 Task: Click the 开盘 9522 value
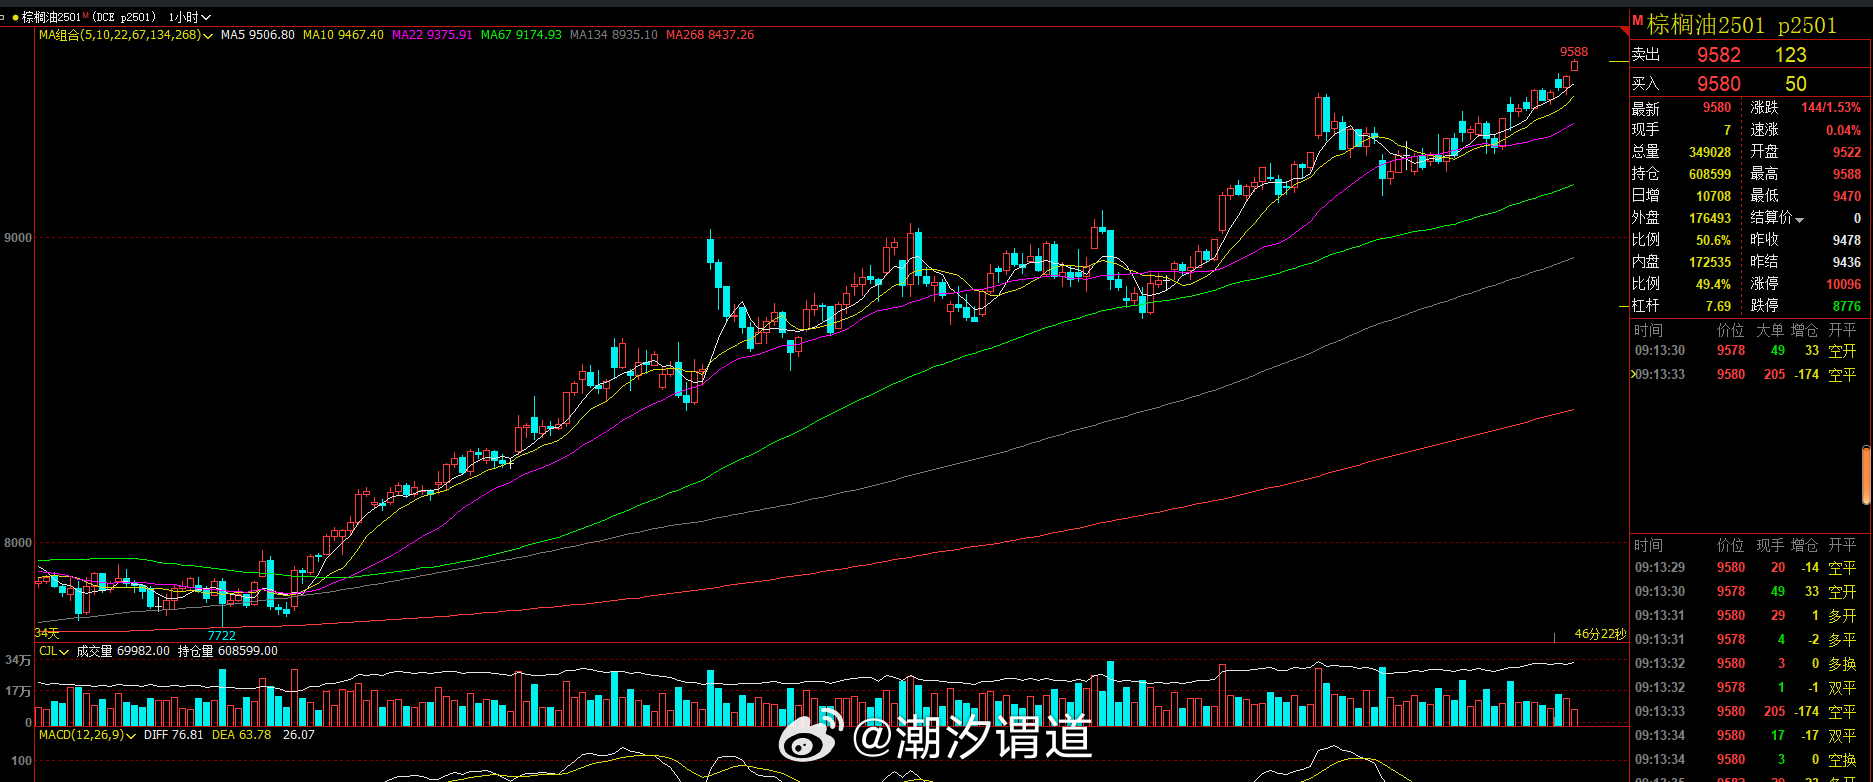[x=1847, y=152]
